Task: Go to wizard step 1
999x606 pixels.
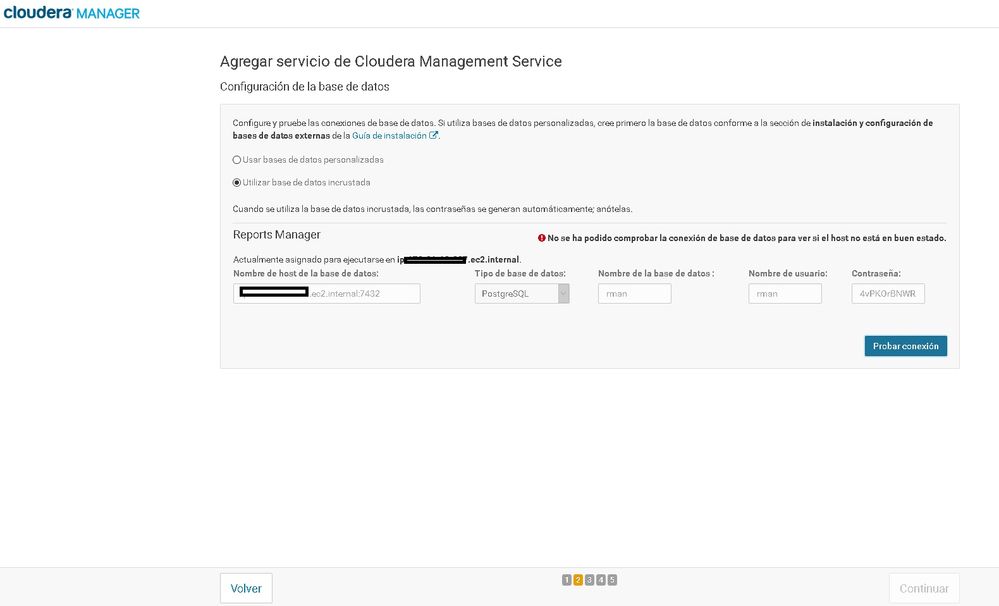Action: (566, 580)
